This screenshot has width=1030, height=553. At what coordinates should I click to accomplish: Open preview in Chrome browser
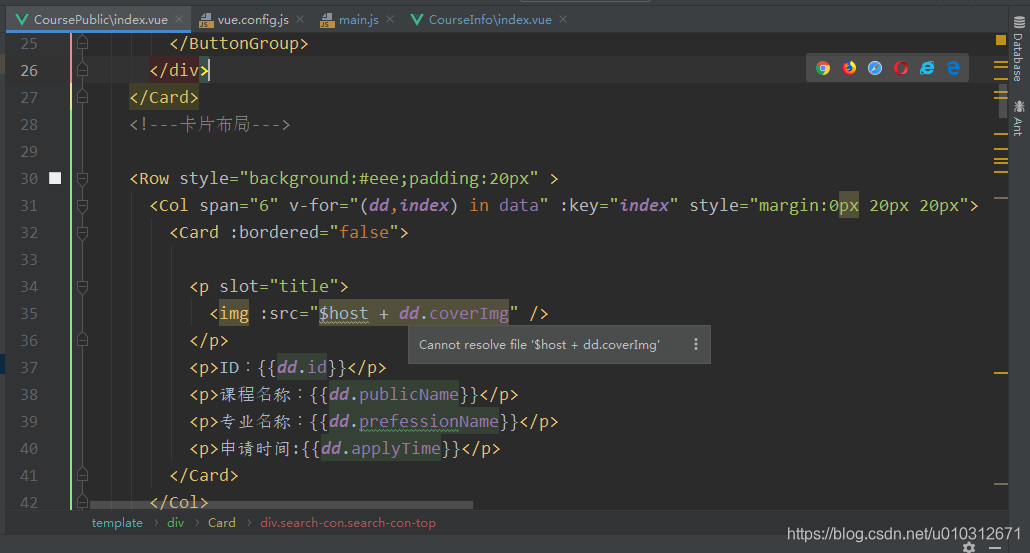pos(823,68)
